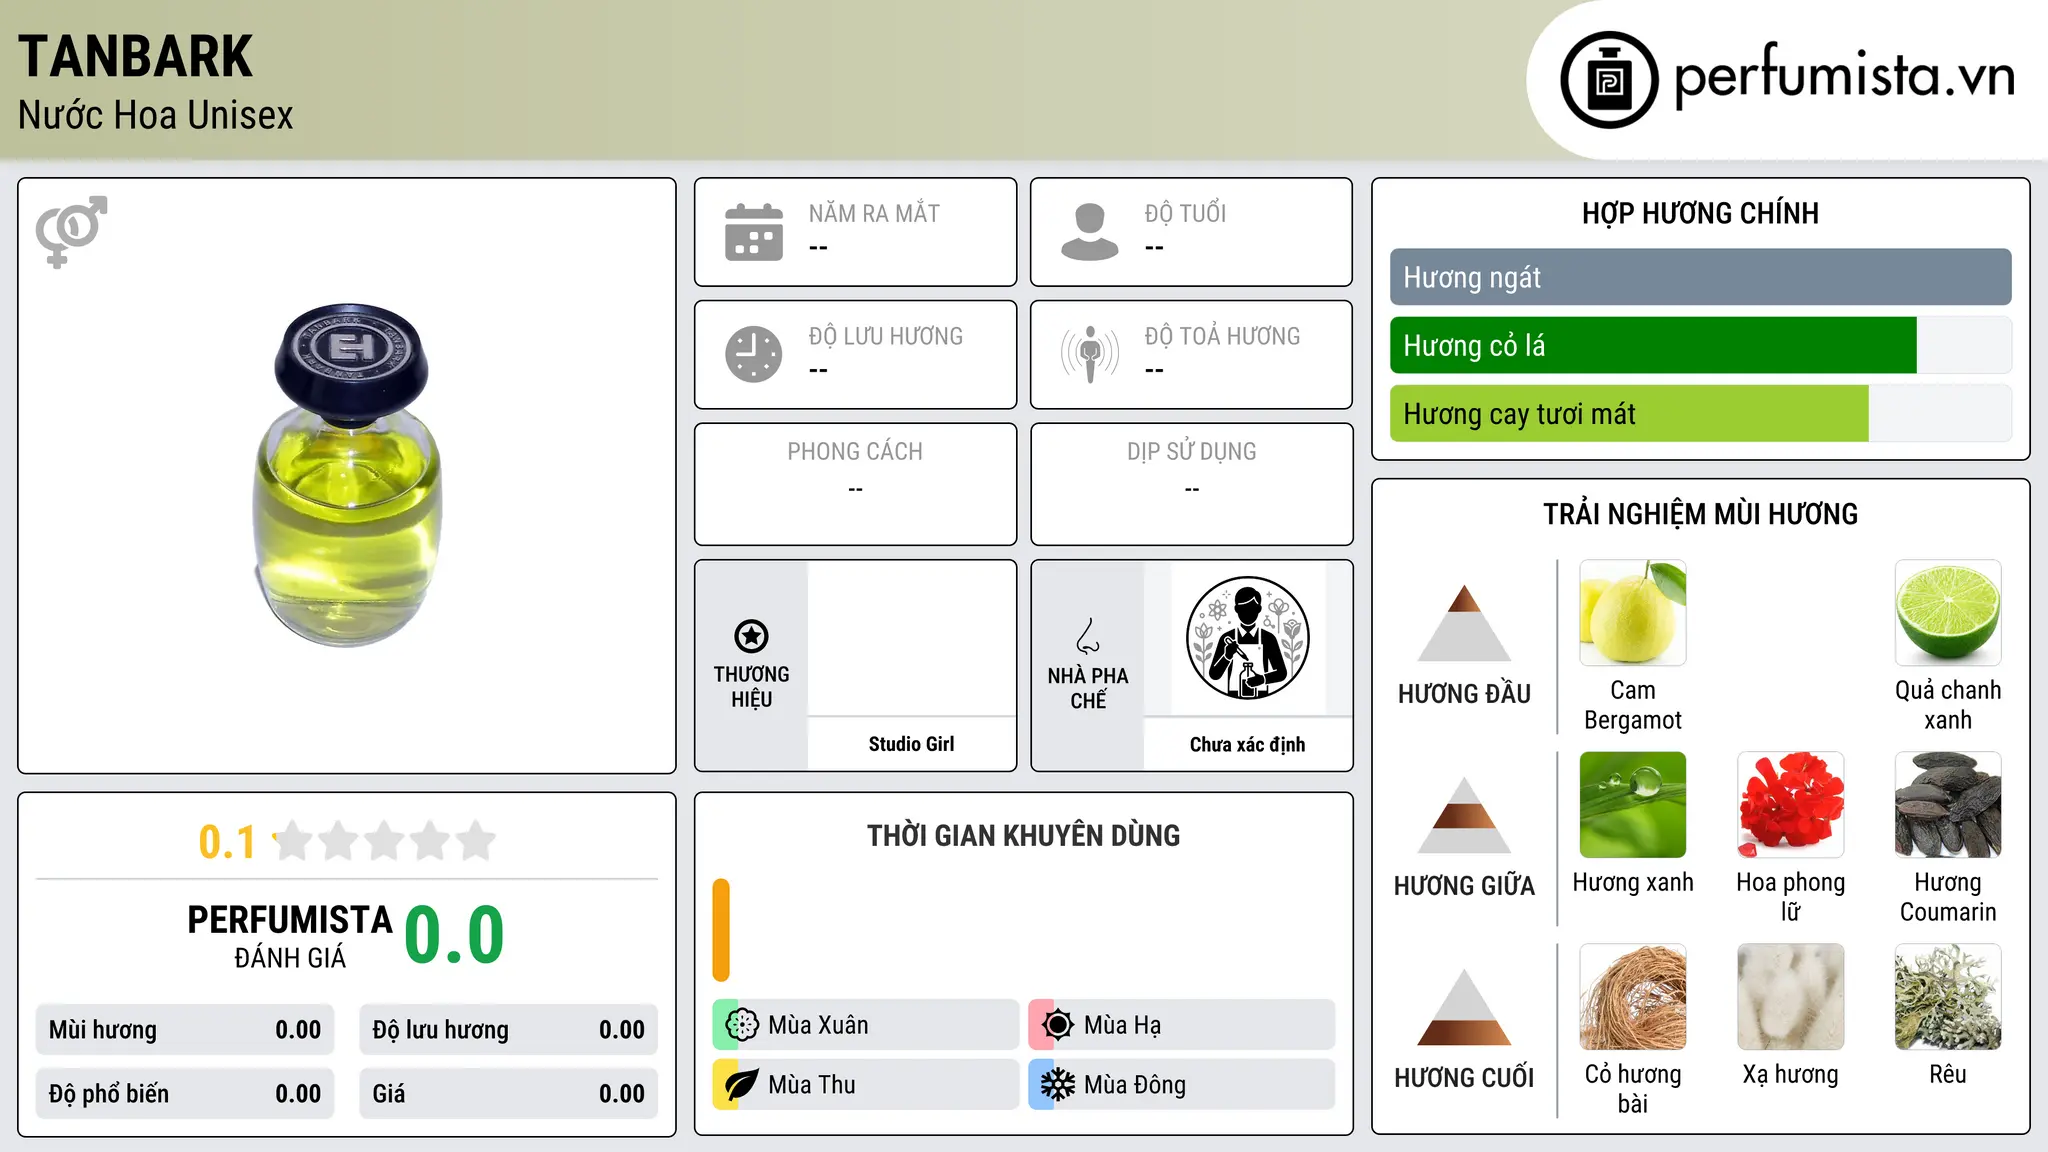Click the star badge brand icon

coord(751,636)
